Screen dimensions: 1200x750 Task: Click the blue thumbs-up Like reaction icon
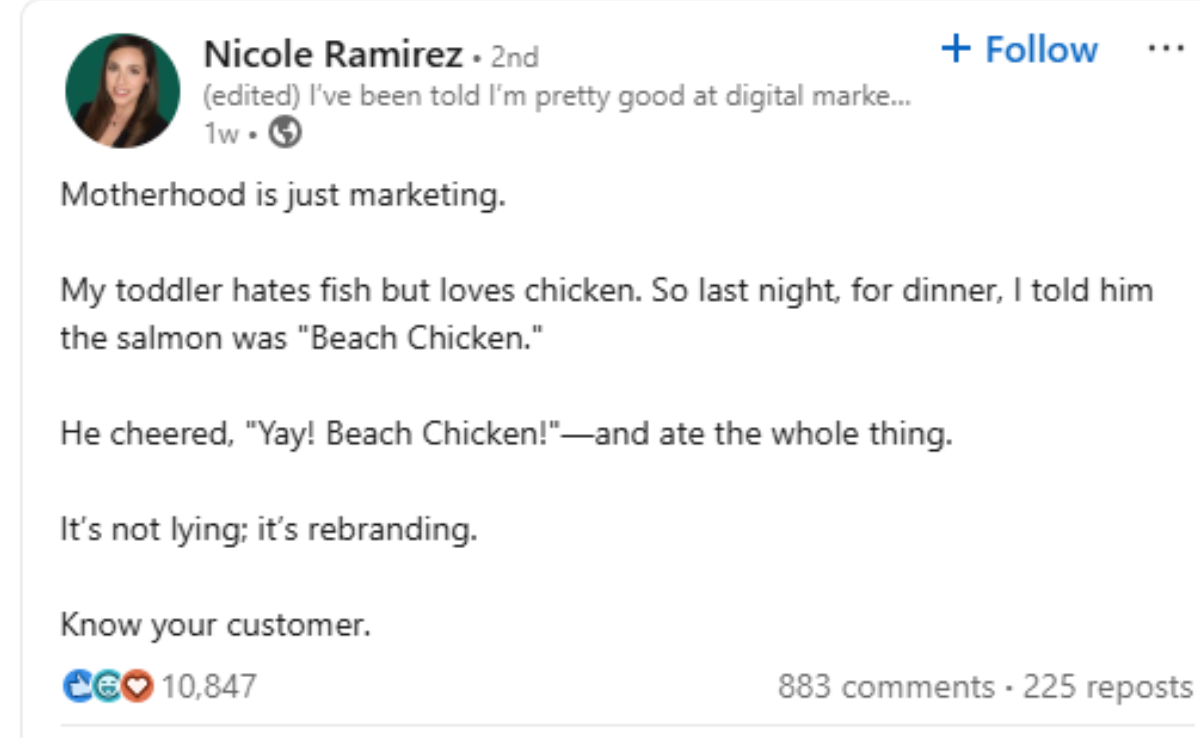click(77, 687)
